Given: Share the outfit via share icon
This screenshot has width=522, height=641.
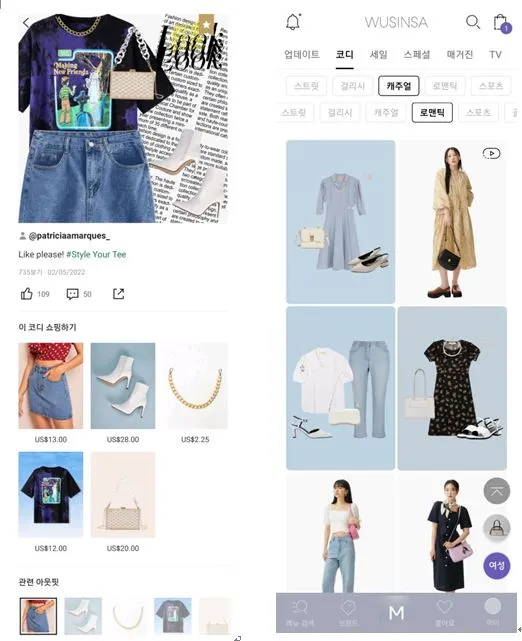Looking at the screenshot, I should [x=119, y=294].
